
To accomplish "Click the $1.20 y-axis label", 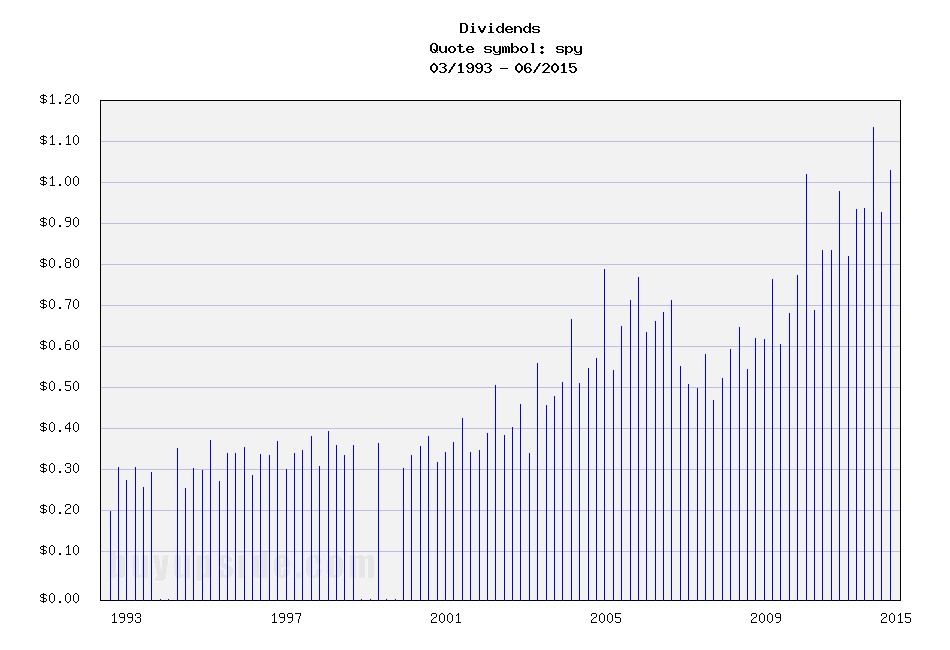I will click(x=59, y=100).
